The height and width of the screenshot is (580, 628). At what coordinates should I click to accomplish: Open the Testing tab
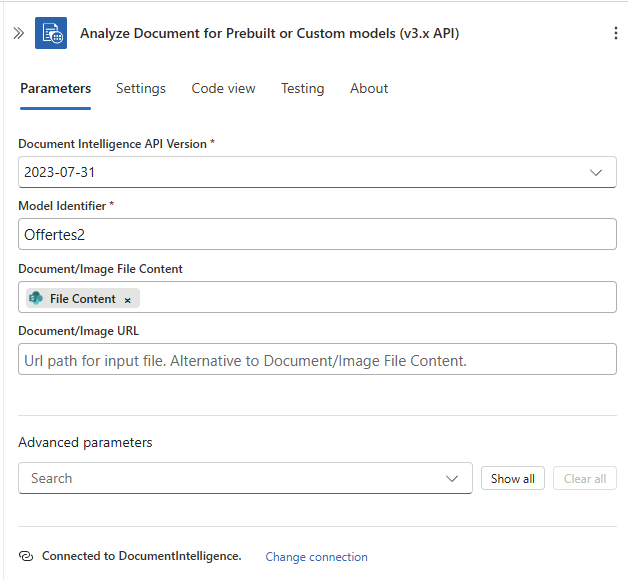302,88
